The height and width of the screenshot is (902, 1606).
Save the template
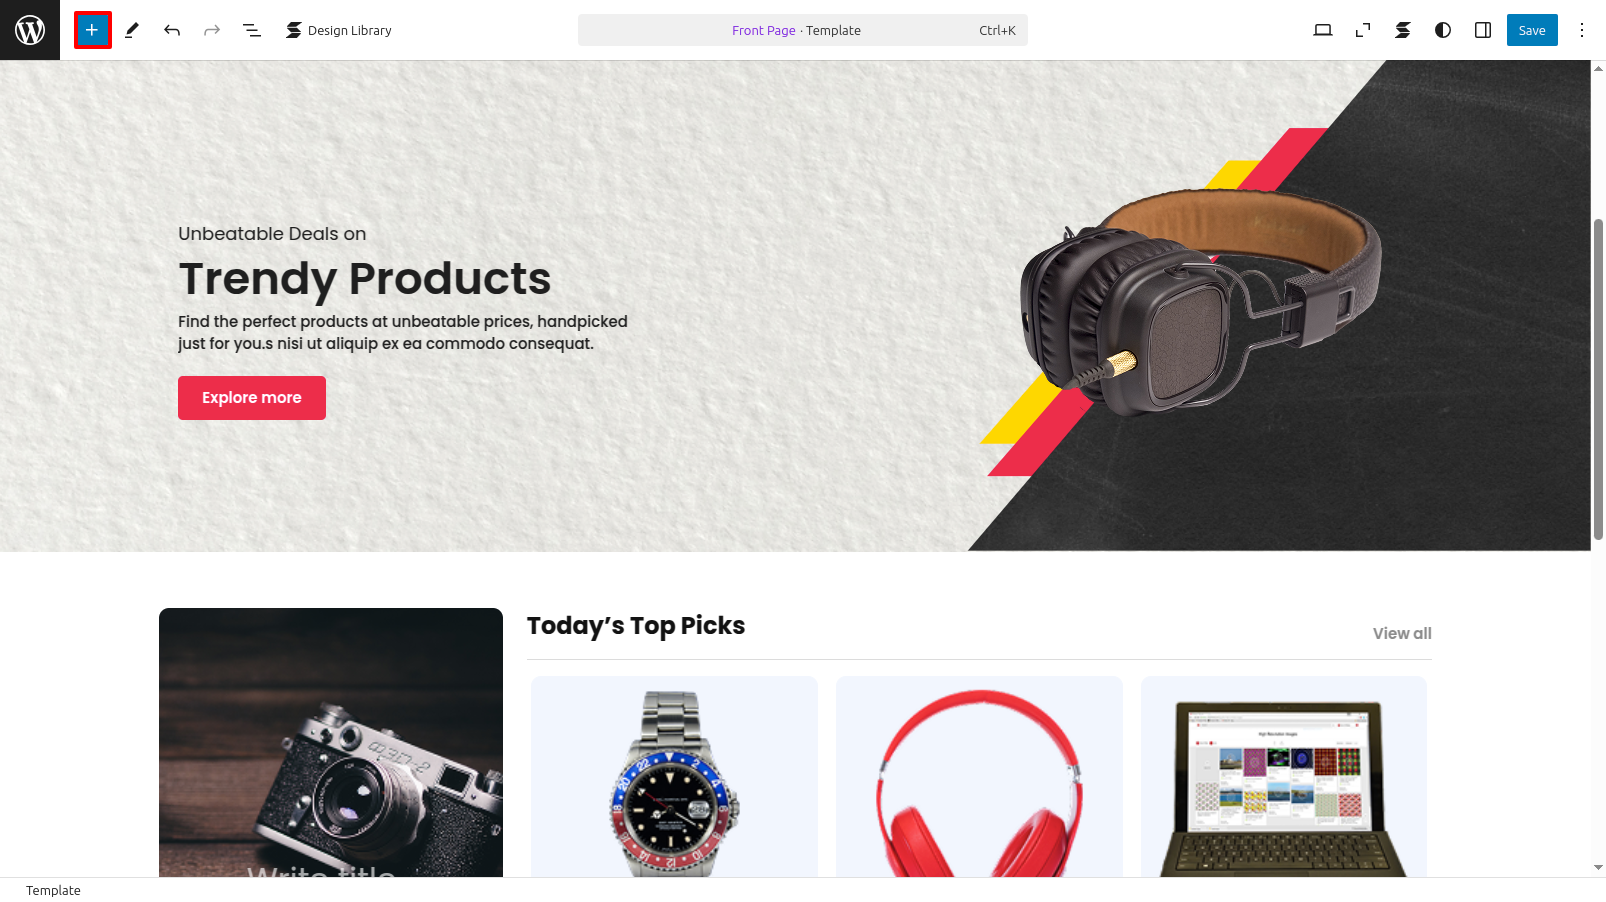click(x=1532, y=30)
